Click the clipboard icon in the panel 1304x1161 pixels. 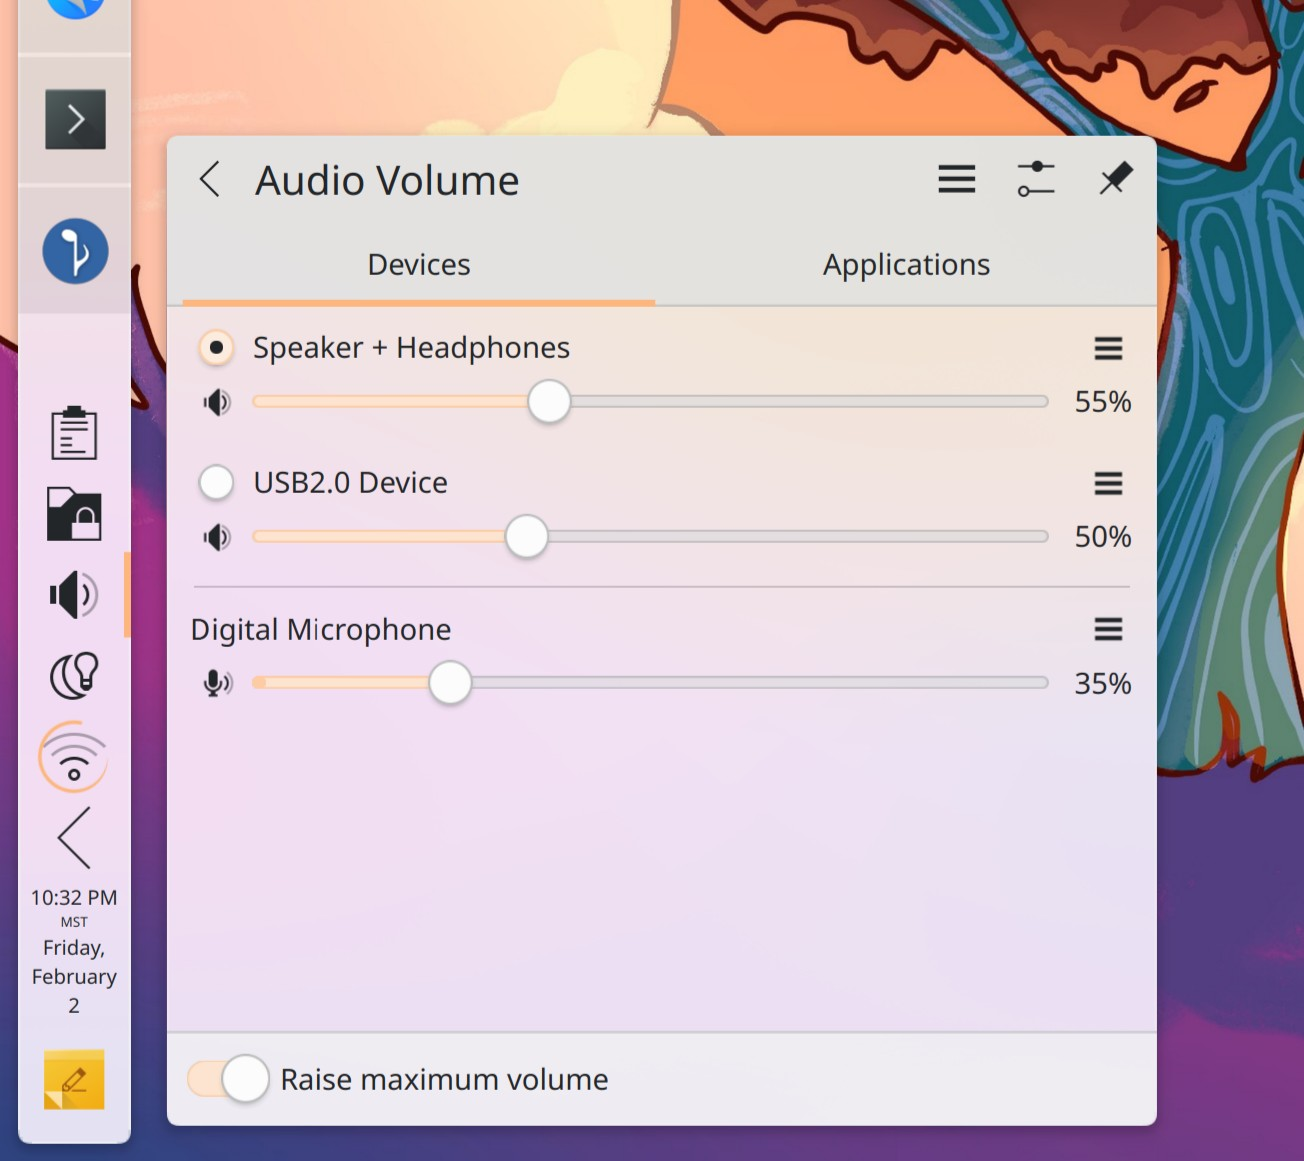74,433
